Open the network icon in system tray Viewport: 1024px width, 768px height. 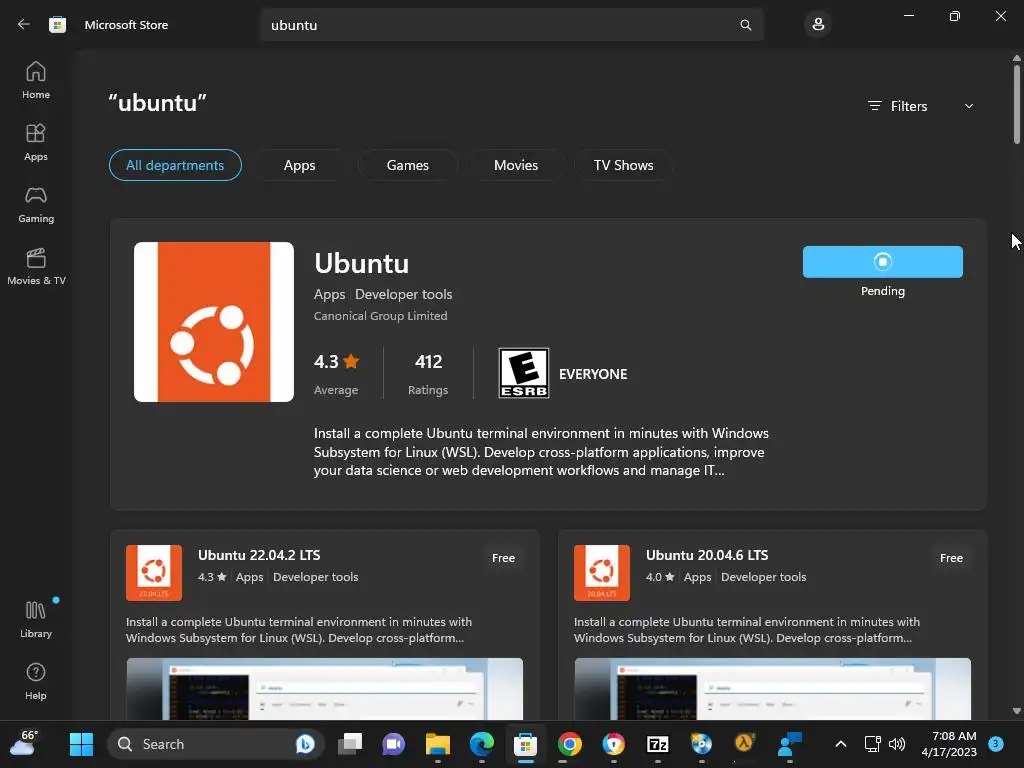(872, 744)
